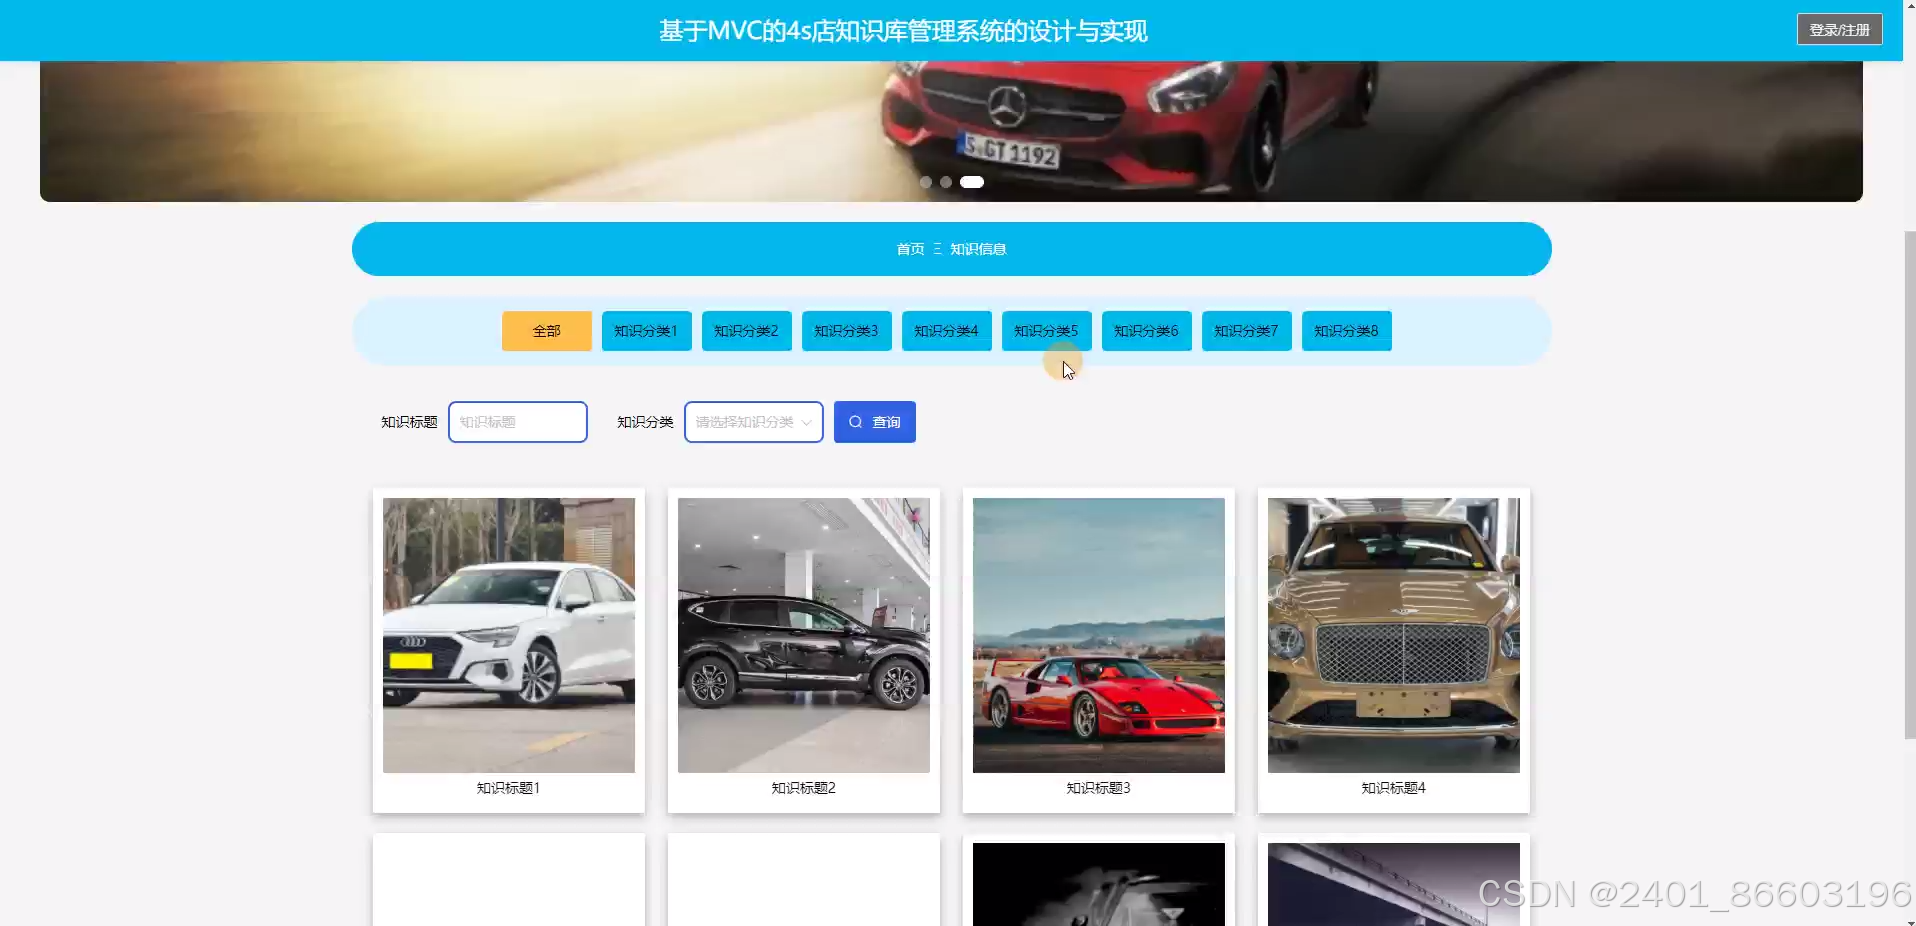The width and height of the screenshot is (1916, 926).
Task: Click the 查询 search button
Action: 875,422
